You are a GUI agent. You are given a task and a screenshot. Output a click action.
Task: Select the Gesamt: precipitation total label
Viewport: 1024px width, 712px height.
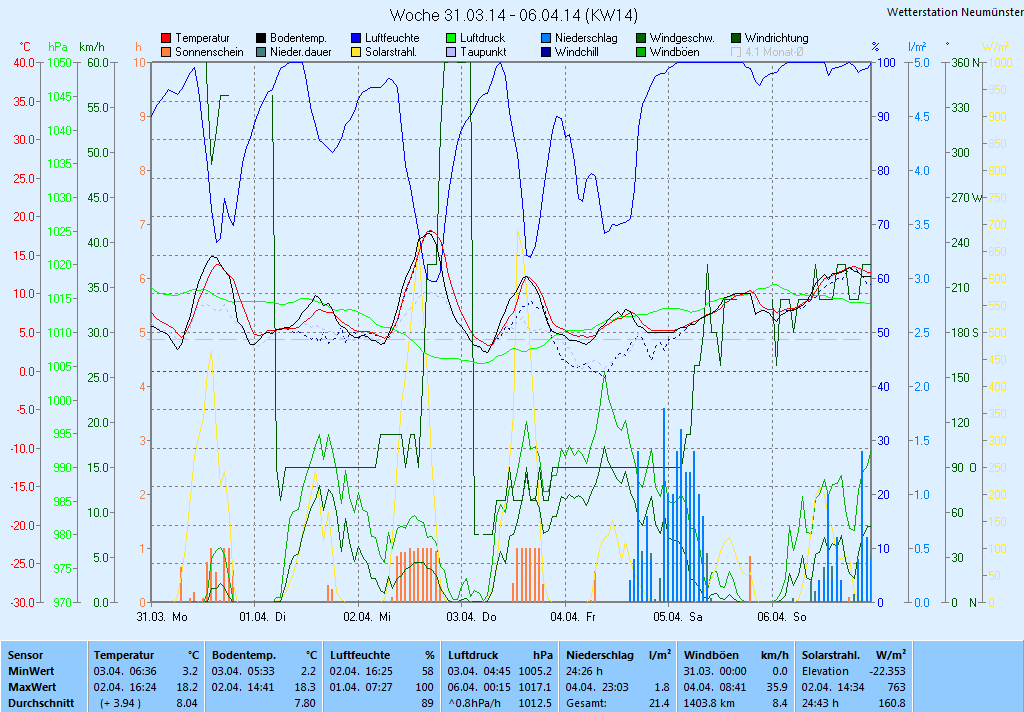pyautogui.click(x=586, y=704)
